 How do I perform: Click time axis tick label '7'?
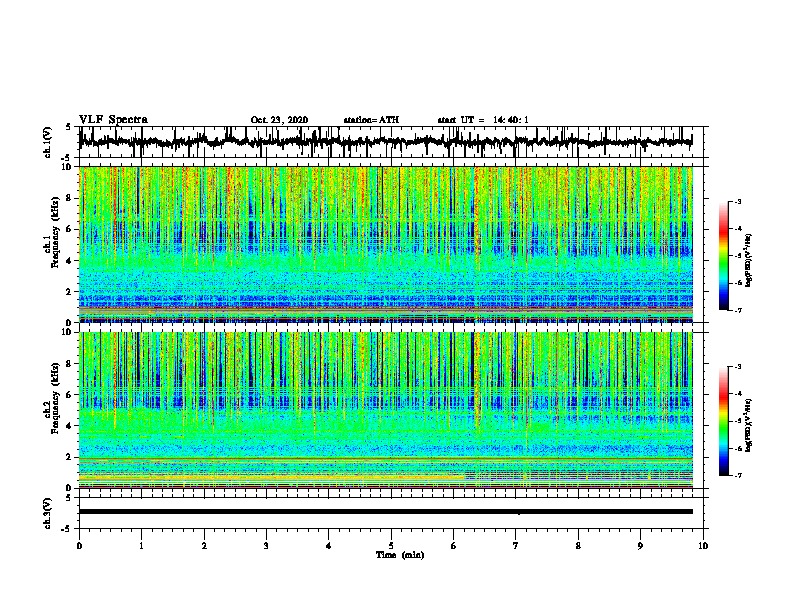point(516,545)
